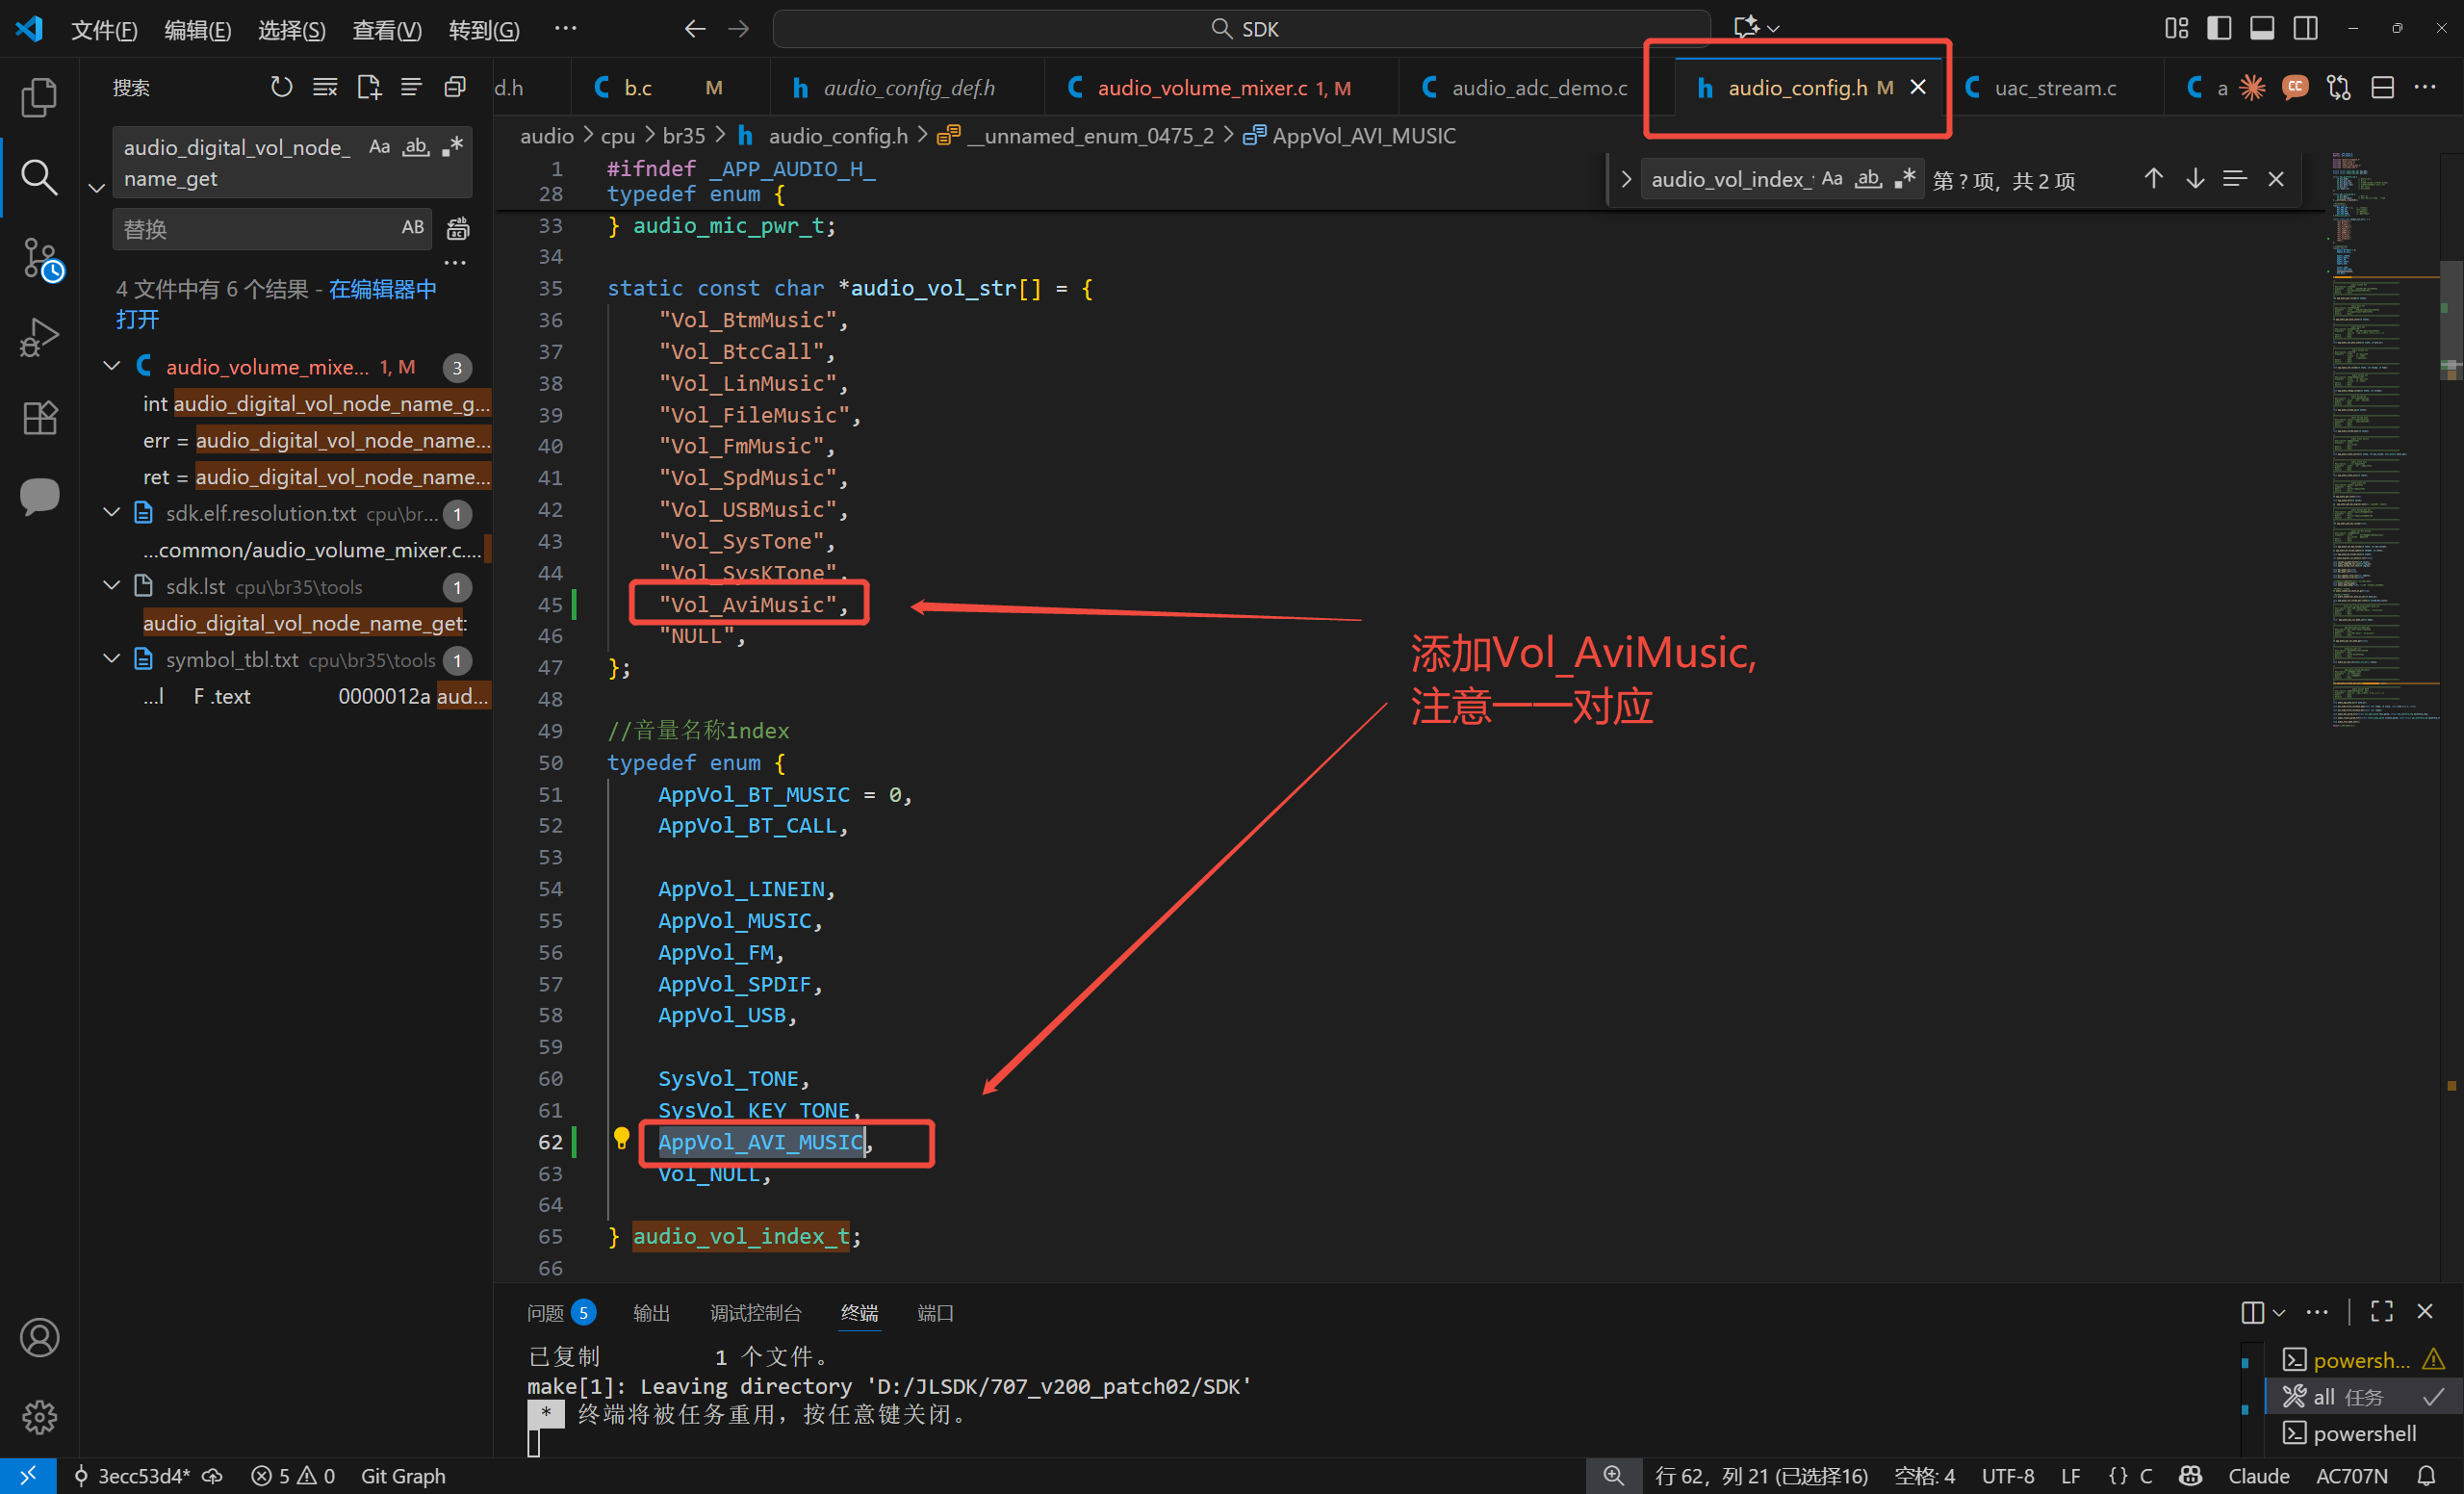Maximize the terminal panel size
The width and height of the screenshot is (2464, 1494).
[2382, 1311]
